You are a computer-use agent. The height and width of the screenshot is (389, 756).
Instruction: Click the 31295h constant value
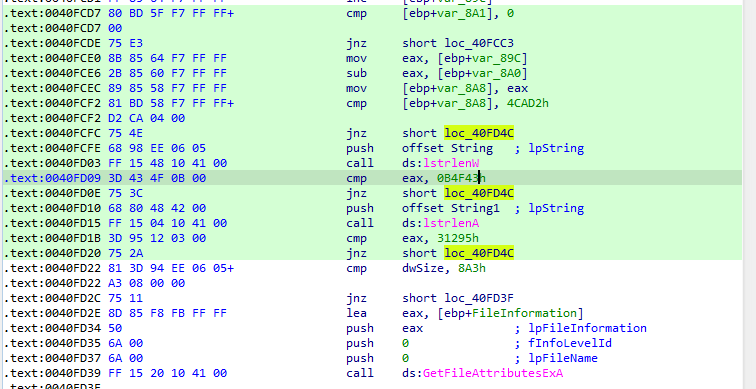tap(458, 238)
